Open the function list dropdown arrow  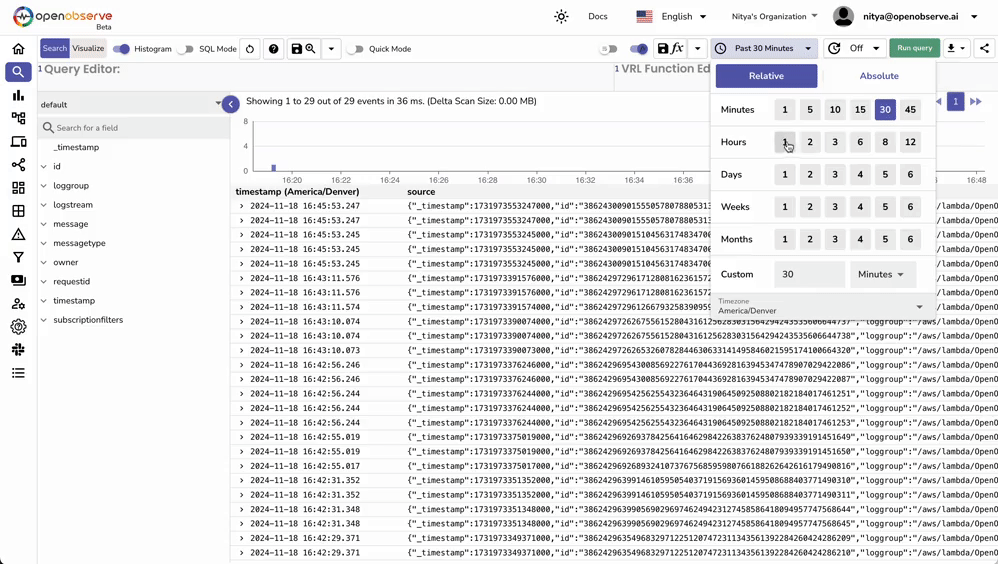[698, 48]
